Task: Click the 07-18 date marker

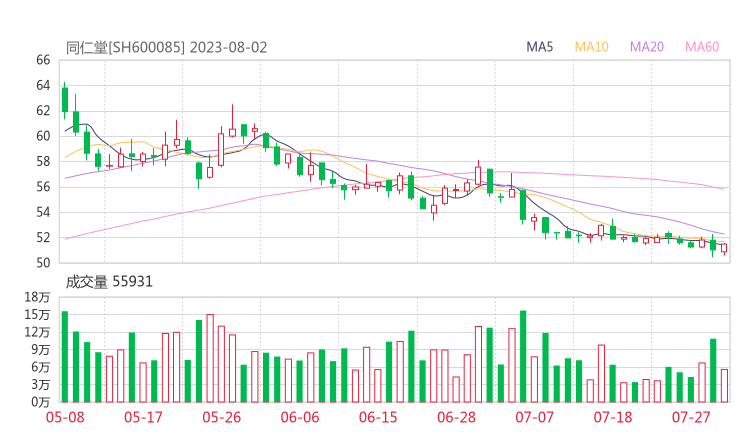Action: [612, 417]
